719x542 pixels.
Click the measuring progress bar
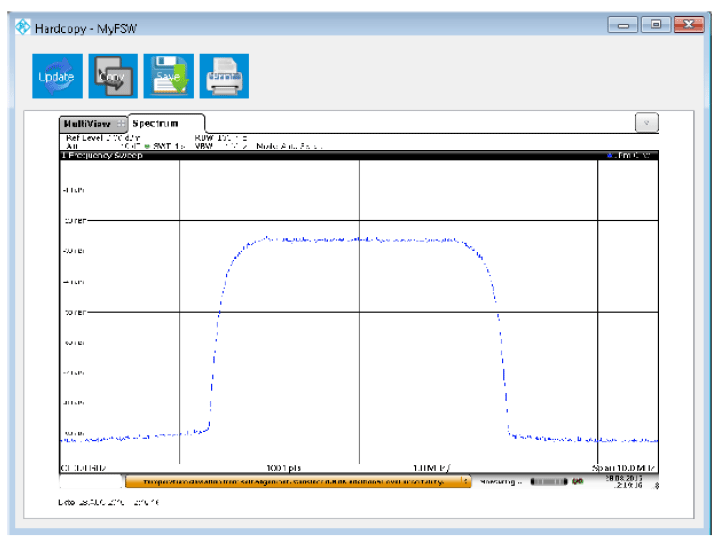(x=548, y=481)
